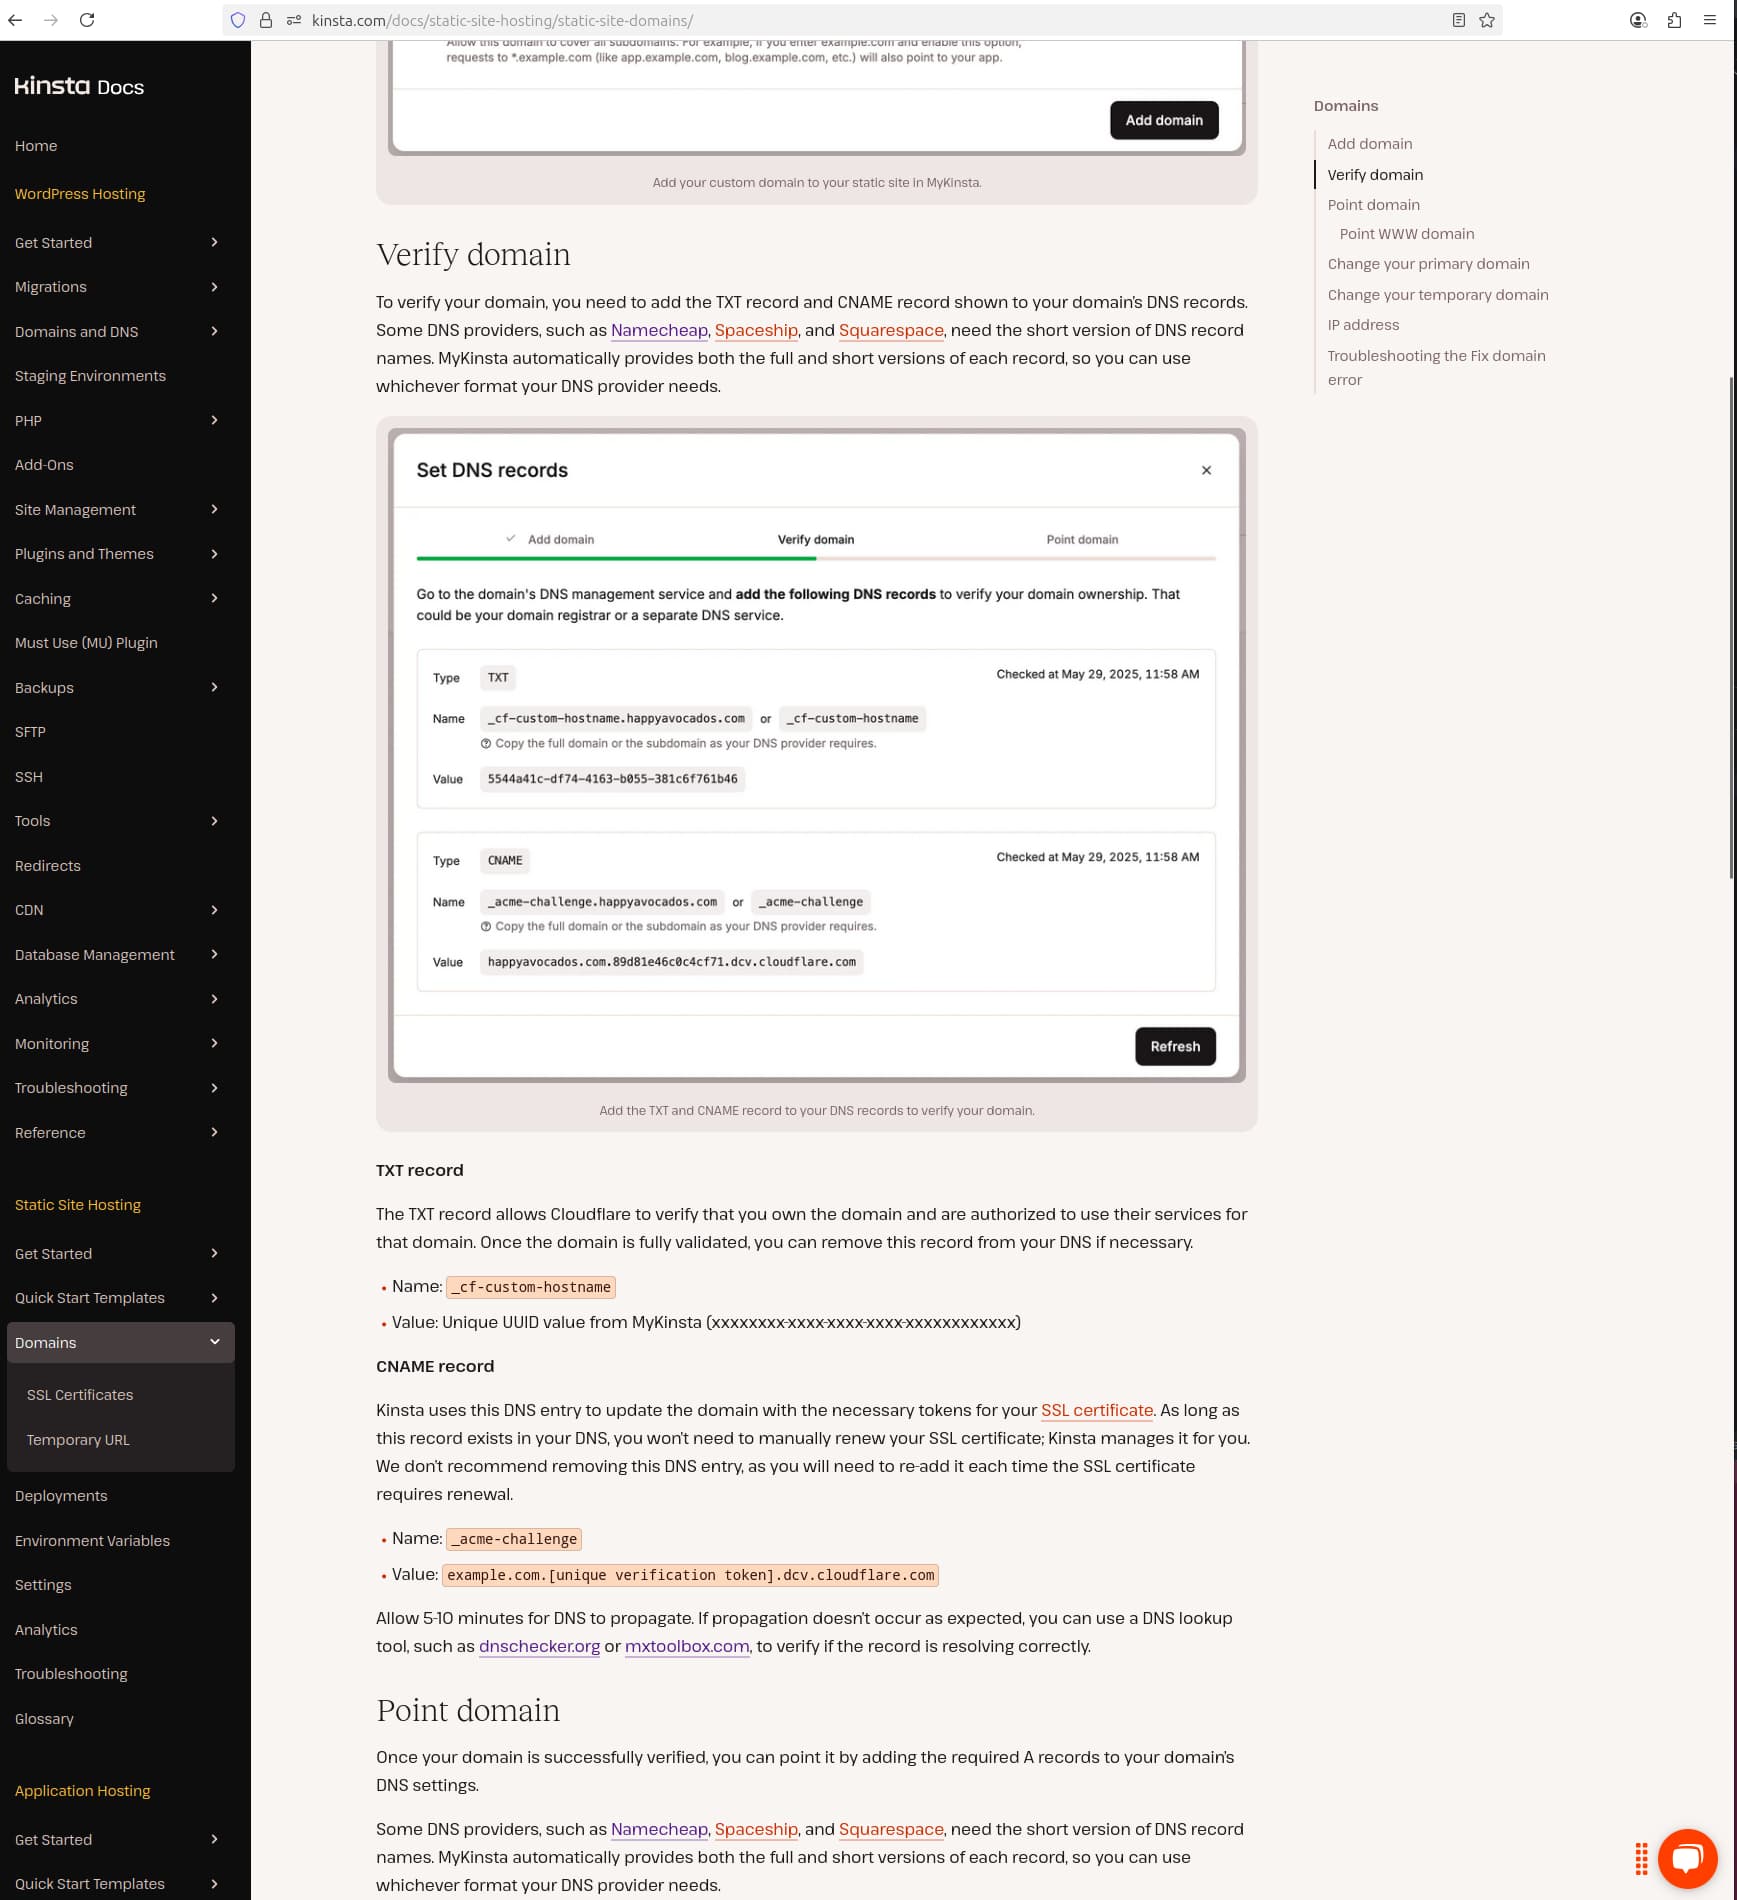Click the dotted handle beside the chat widget

(x=1641, y=1858)
